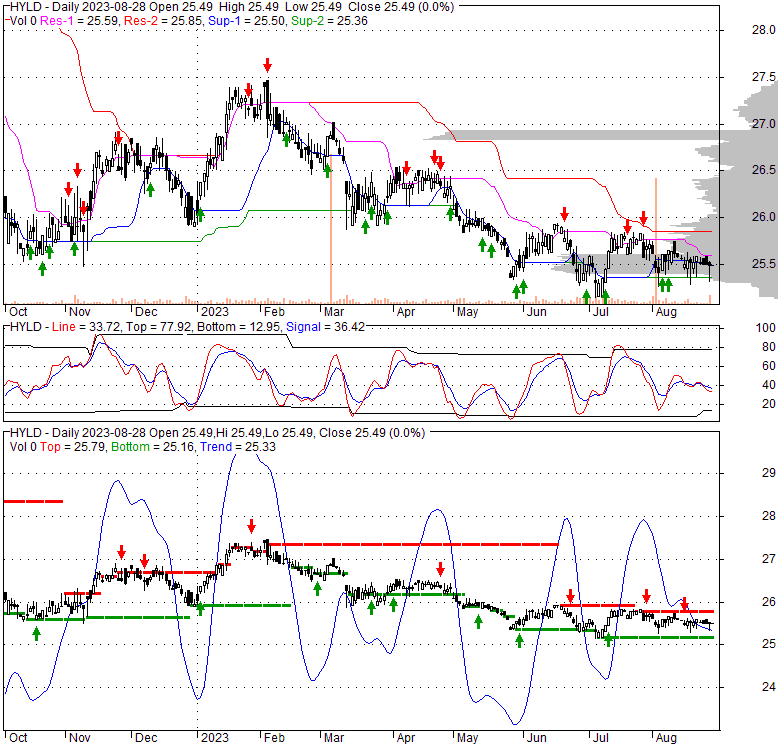The height and width of the screenshot is (745, 780).
Task: Click the Sup-1 = 25.50 legend label
Action: click(247, 21)
